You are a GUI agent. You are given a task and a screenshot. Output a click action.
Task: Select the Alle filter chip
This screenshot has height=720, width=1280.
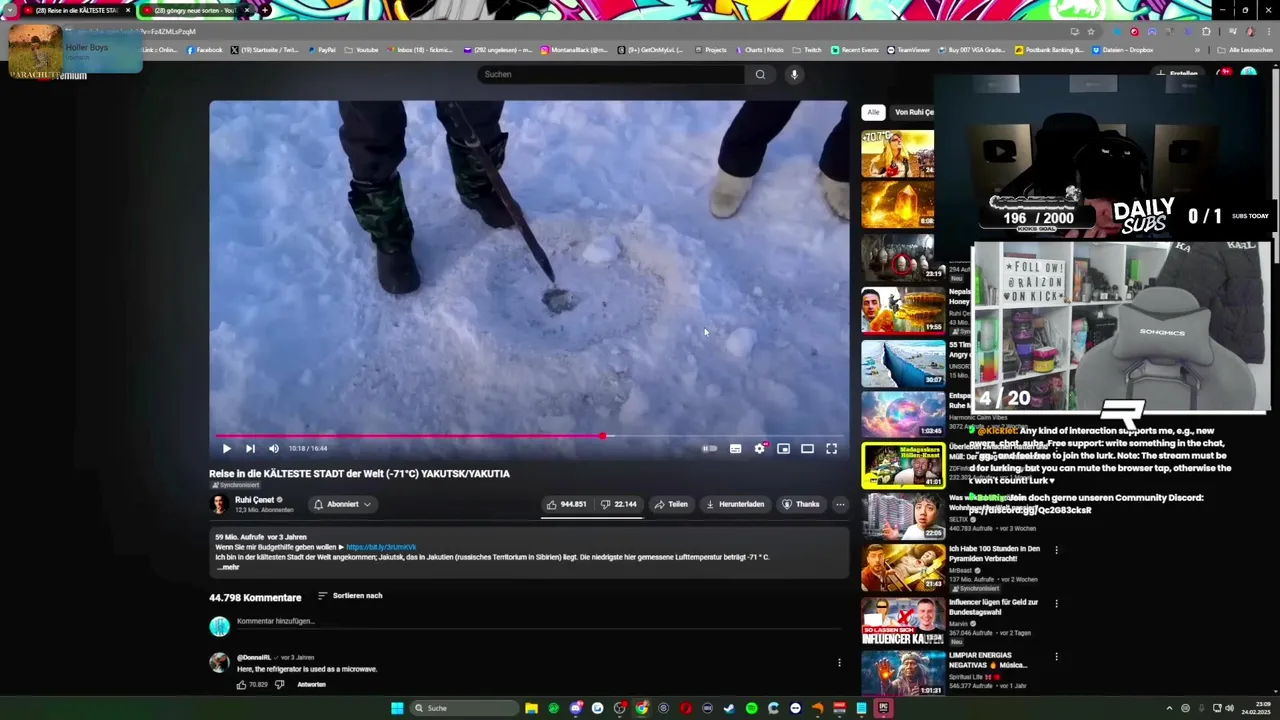(873, 112)
